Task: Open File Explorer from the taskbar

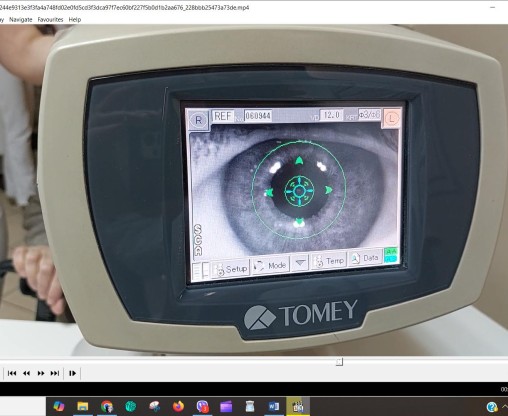Action: [83, 406]
